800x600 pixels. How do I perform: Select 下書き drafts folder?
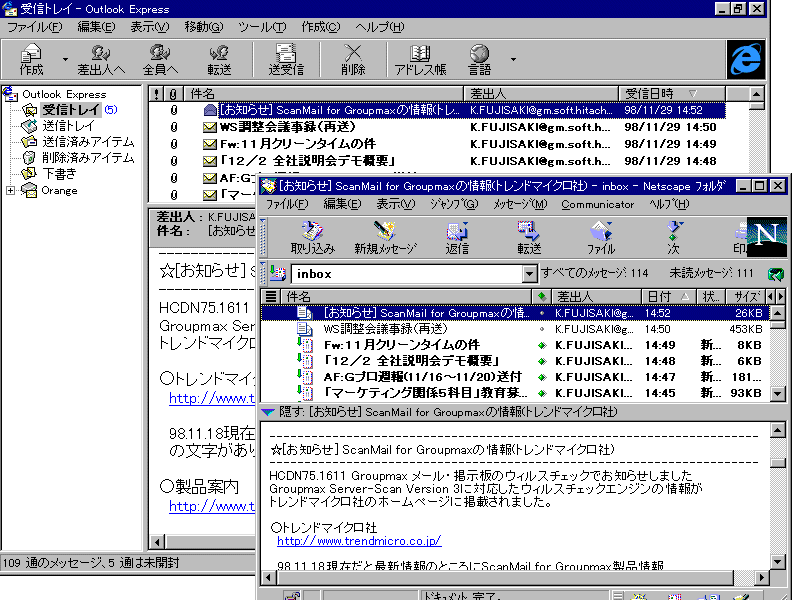59,174
